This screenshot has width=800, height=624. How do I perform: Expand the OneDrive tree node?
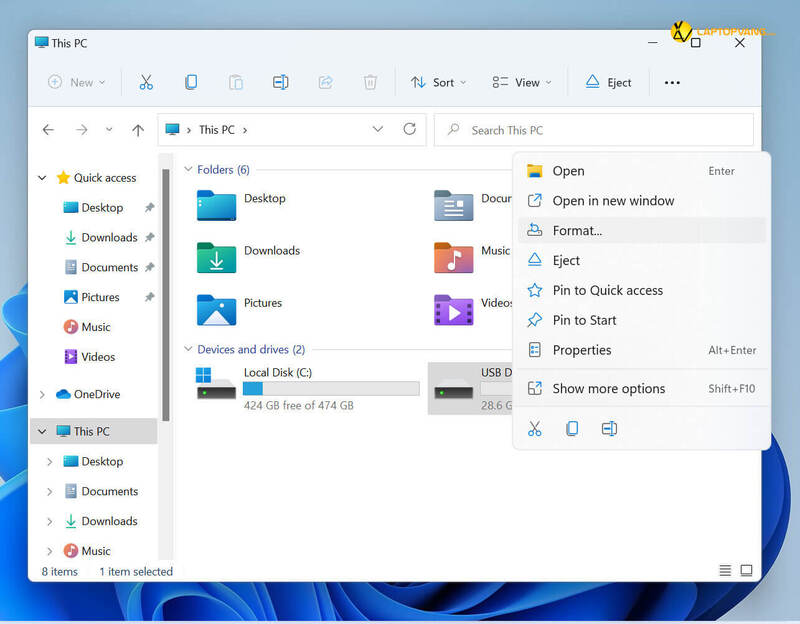point(42,395)
